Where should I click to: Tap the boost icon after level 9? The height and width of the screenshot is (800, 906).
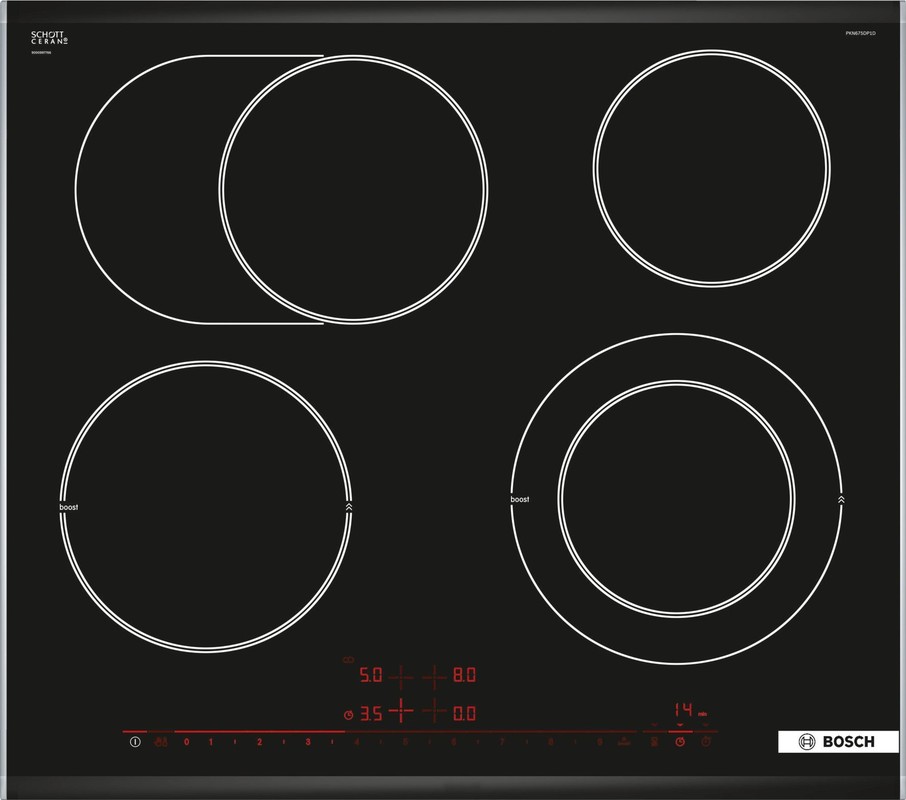click(623, 742)
